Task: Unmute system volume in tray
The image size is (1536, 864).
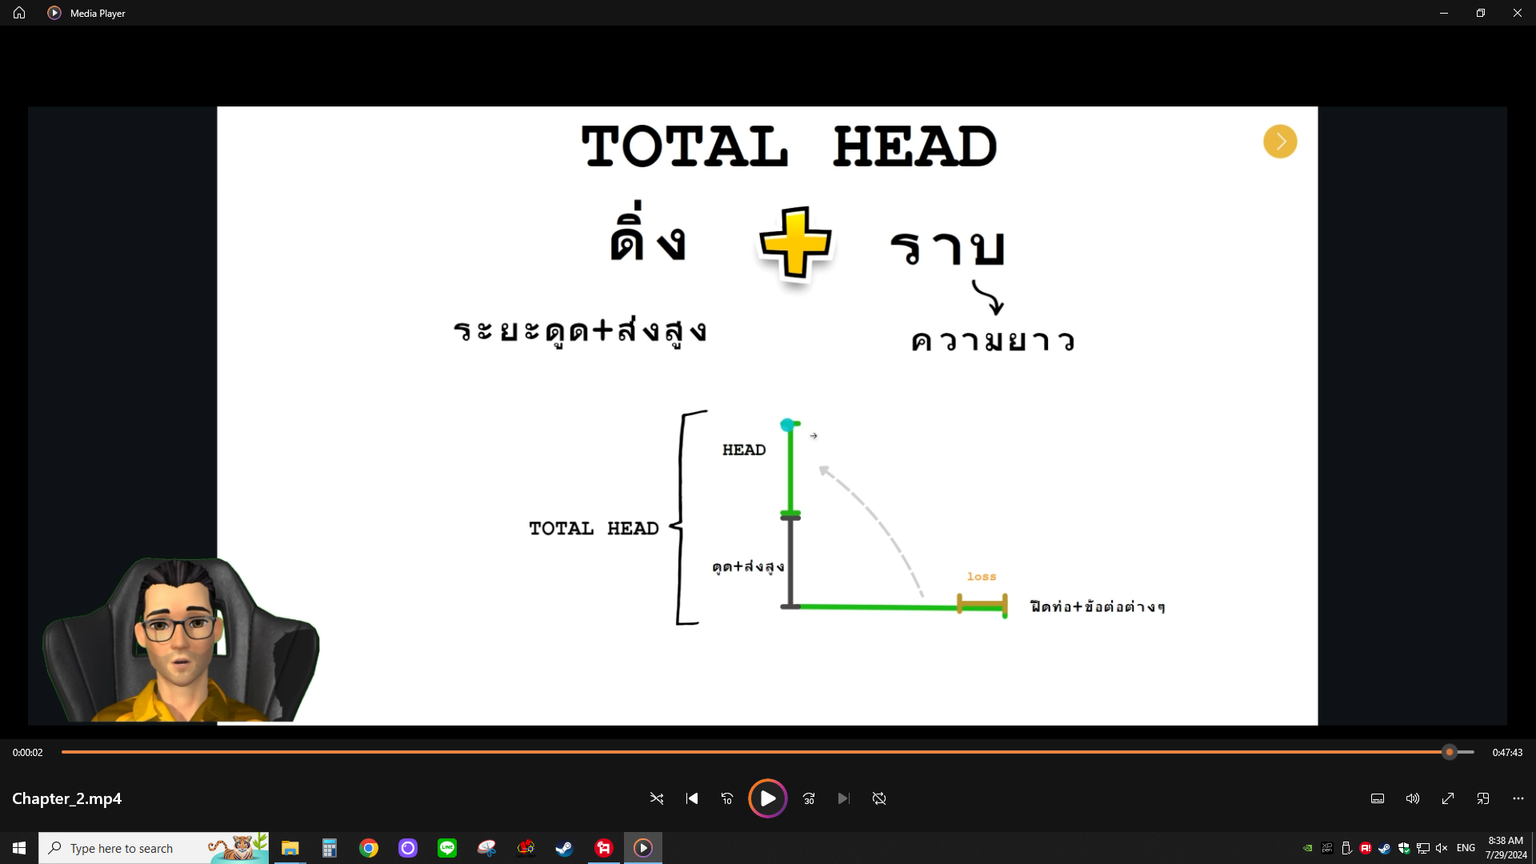Action: point(1441,848)
